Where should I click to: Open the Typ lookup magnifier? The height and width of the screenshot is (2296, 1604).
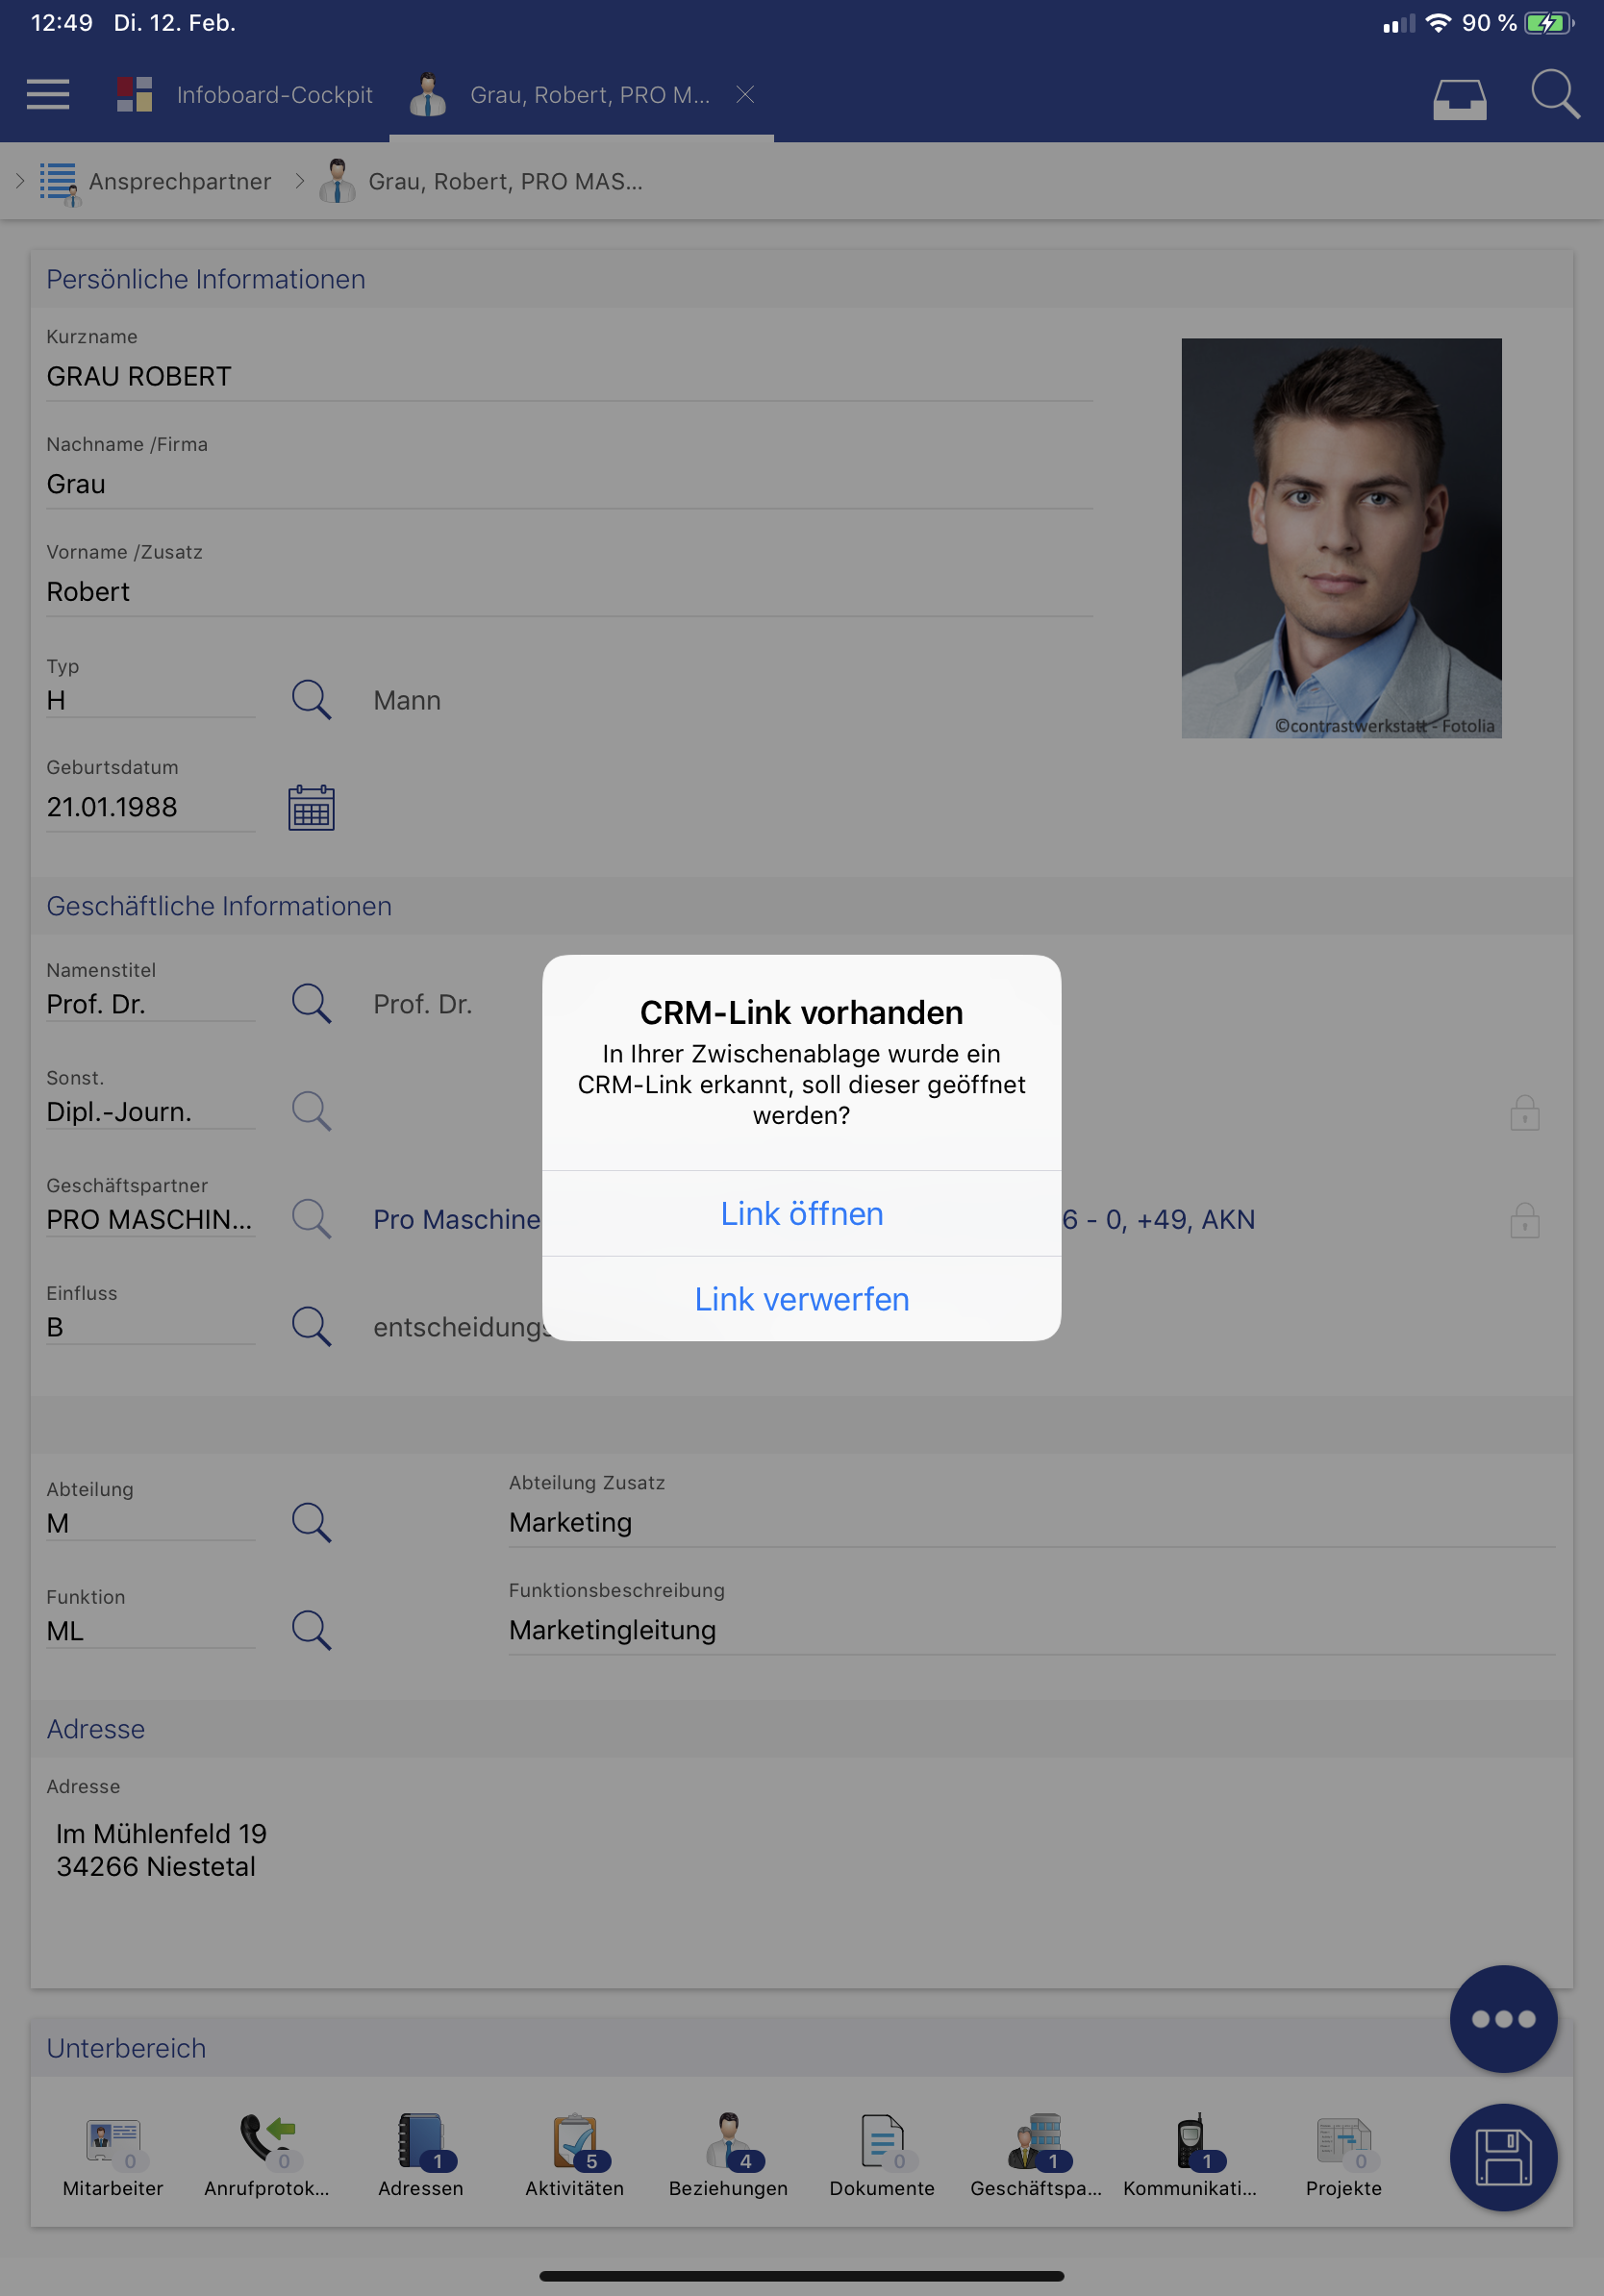[x=311, y=700]
